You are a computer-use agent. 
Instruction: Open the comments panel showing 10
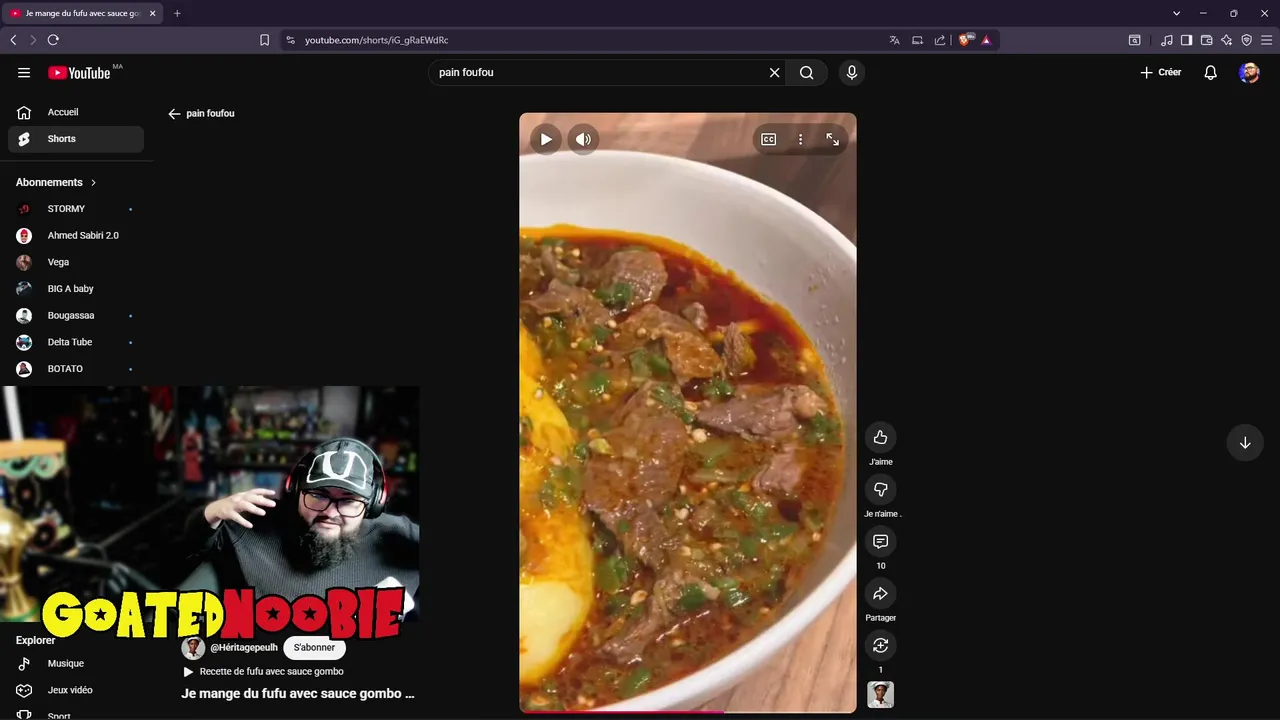point(880,541)
